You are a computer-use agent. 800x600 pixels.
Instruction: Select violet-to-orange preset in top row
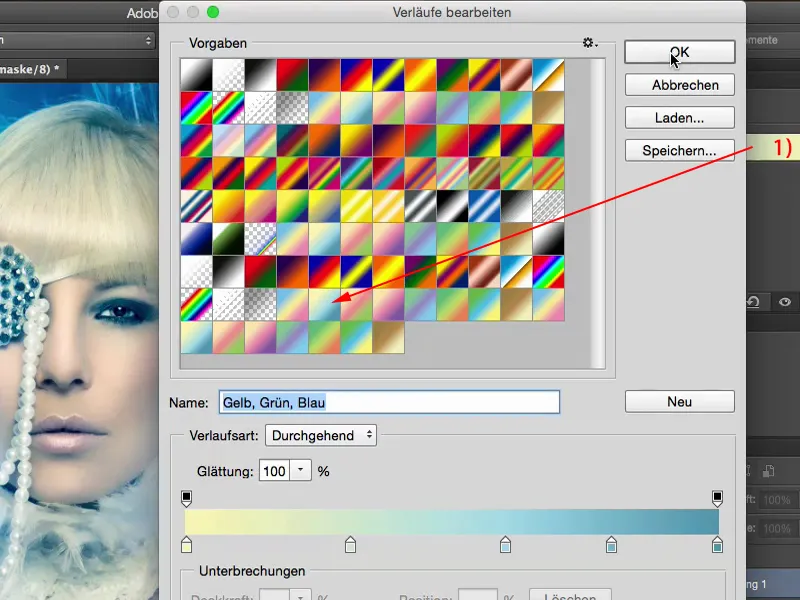click(324, 75)
